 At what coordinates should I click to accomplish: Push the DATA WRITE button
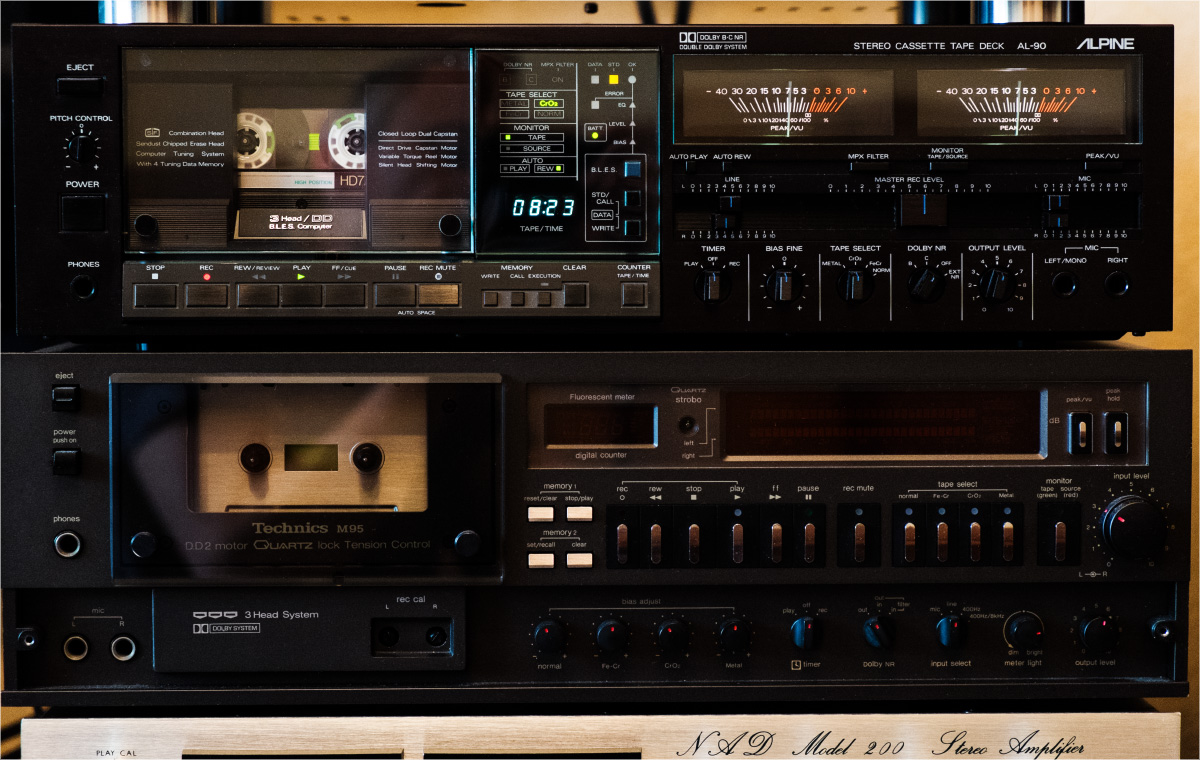click(x=632, y=227)
